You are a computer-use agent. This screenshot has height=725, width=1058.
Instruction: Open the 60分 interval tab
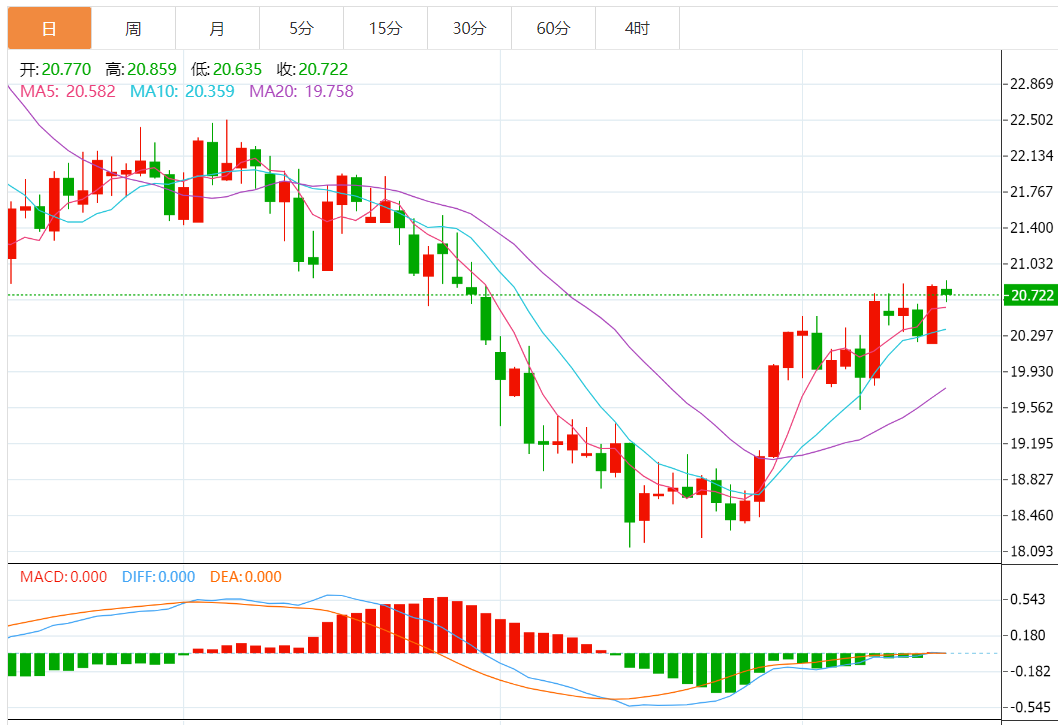point(553,28)
